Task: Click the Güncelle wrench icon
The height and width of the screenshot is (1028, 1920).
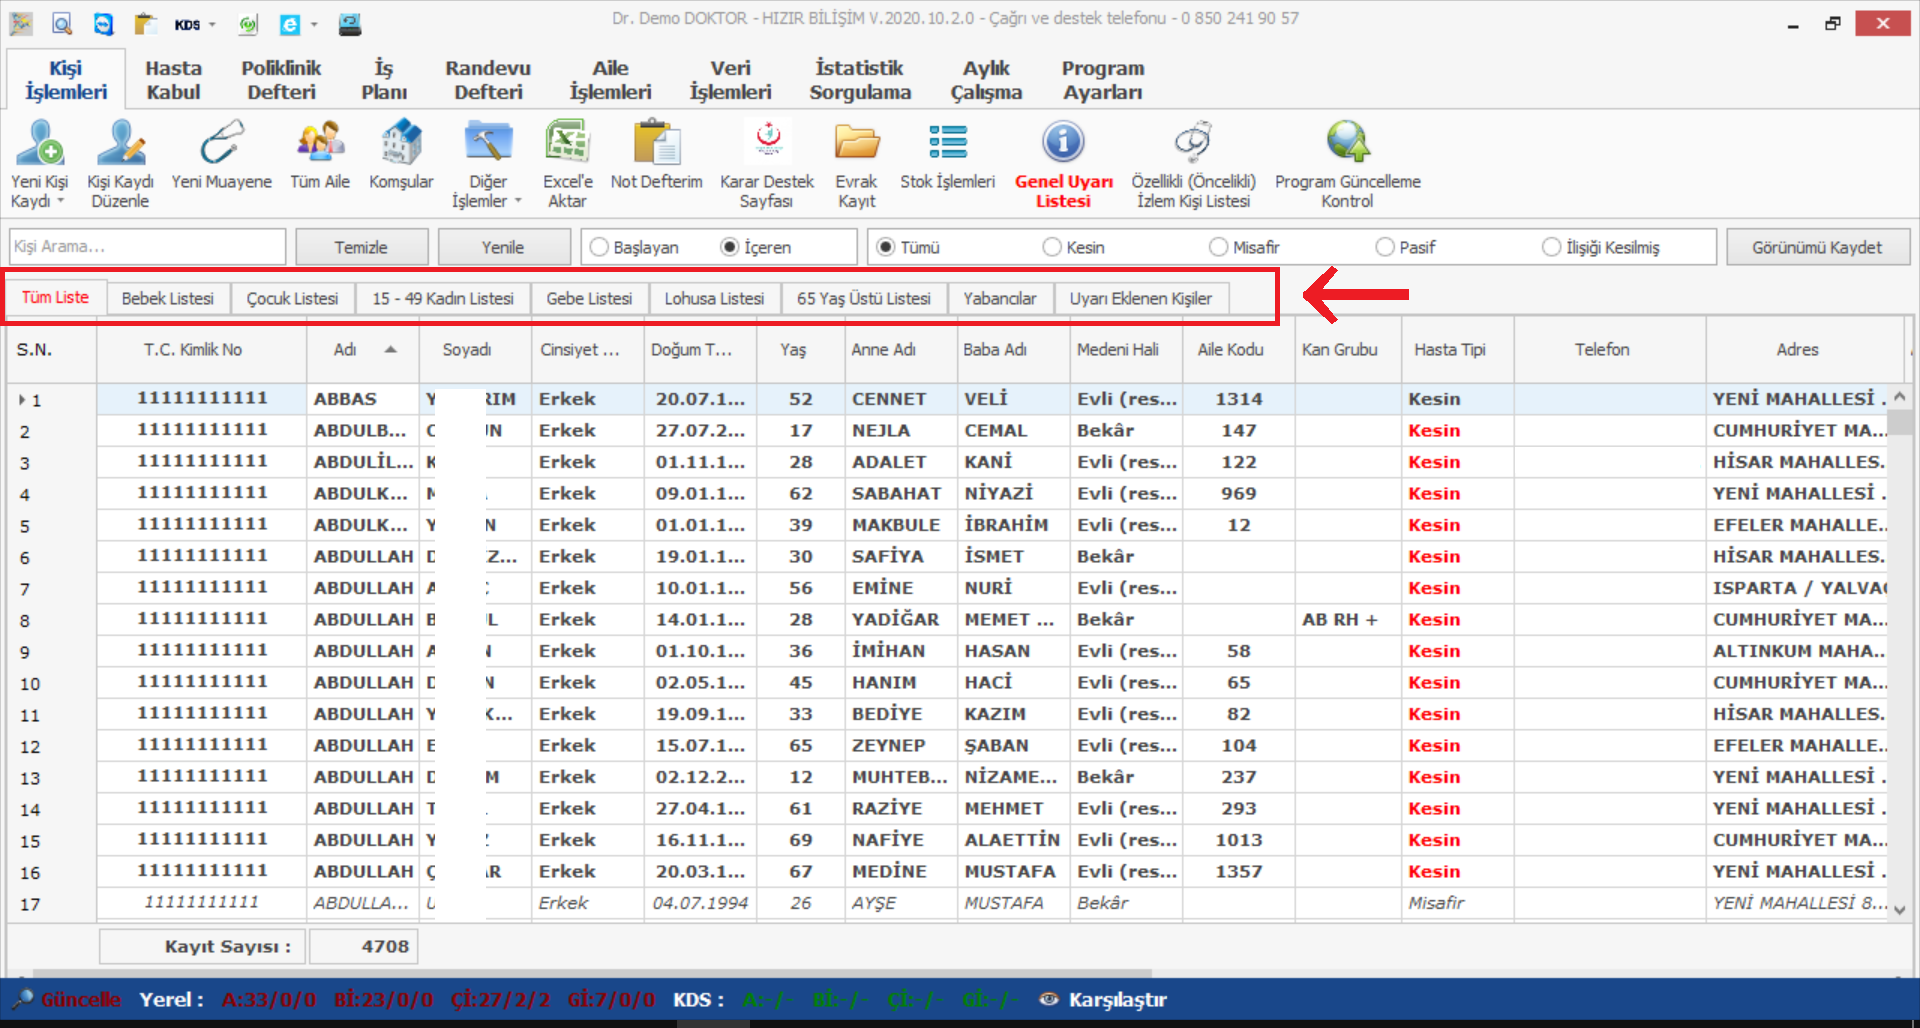Action: [22, 999]
